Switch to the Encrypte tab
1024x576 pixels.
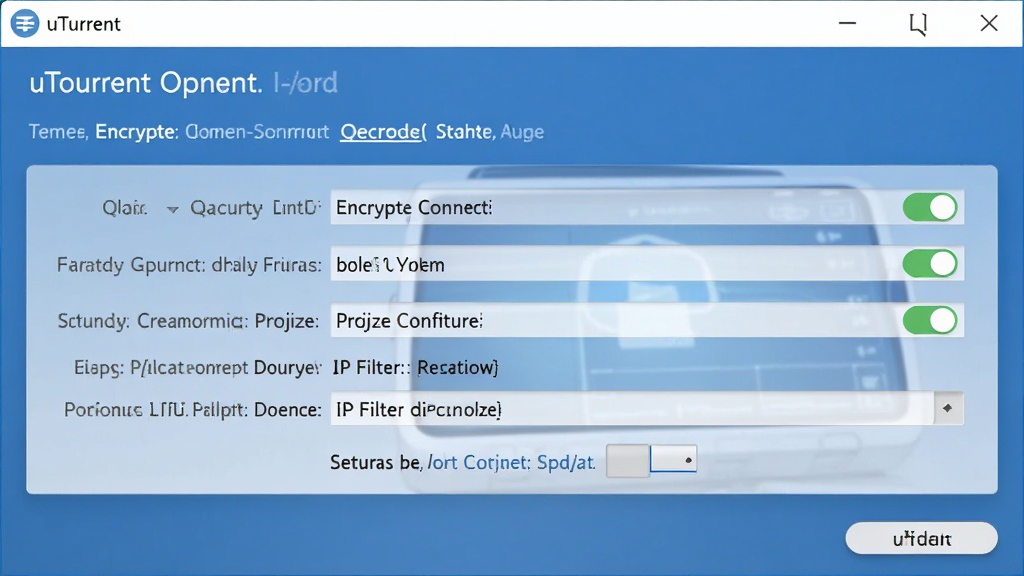(x=136, y=132)
